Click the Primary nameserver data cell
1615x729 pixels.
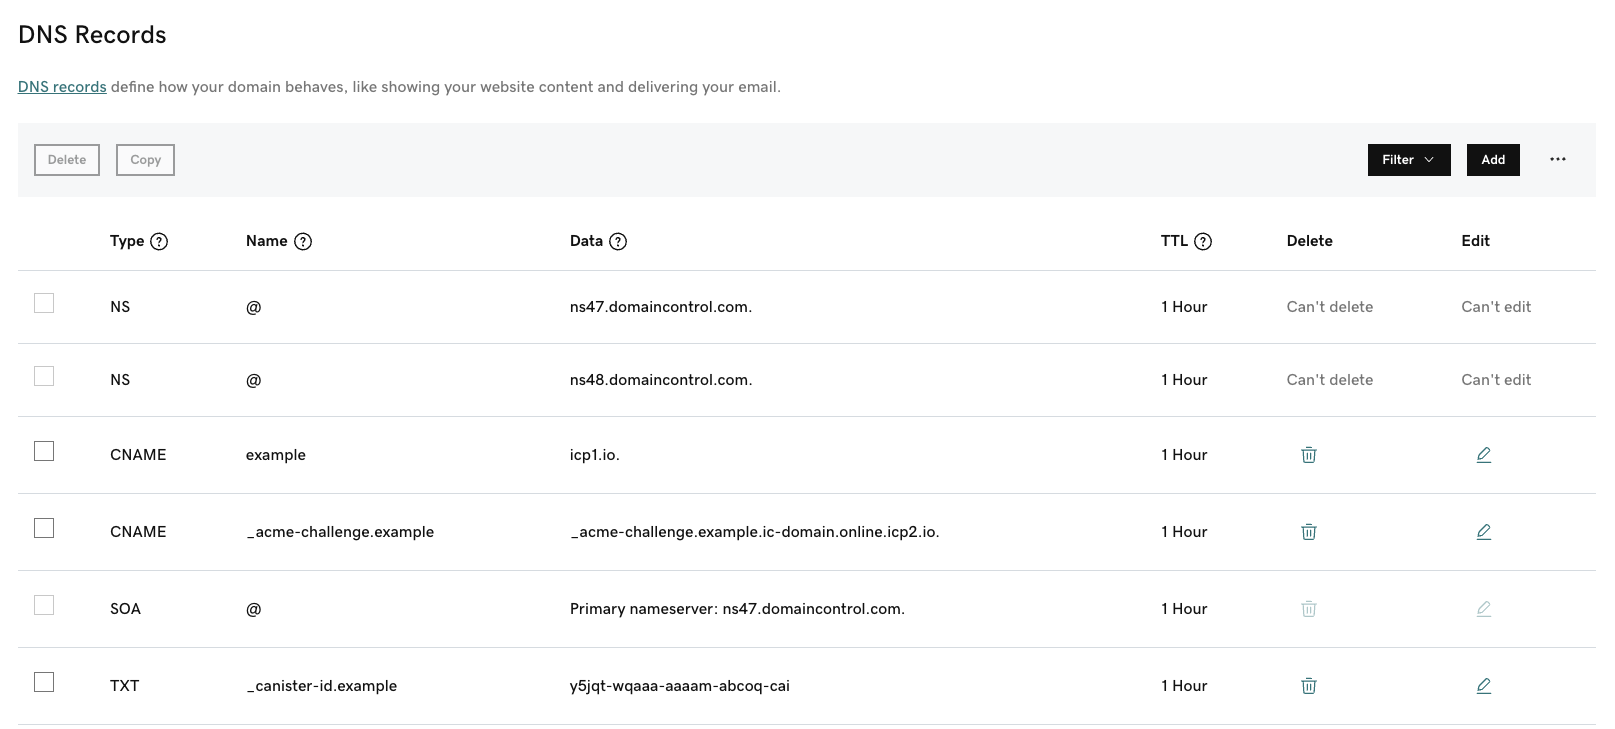coord(737,609)
